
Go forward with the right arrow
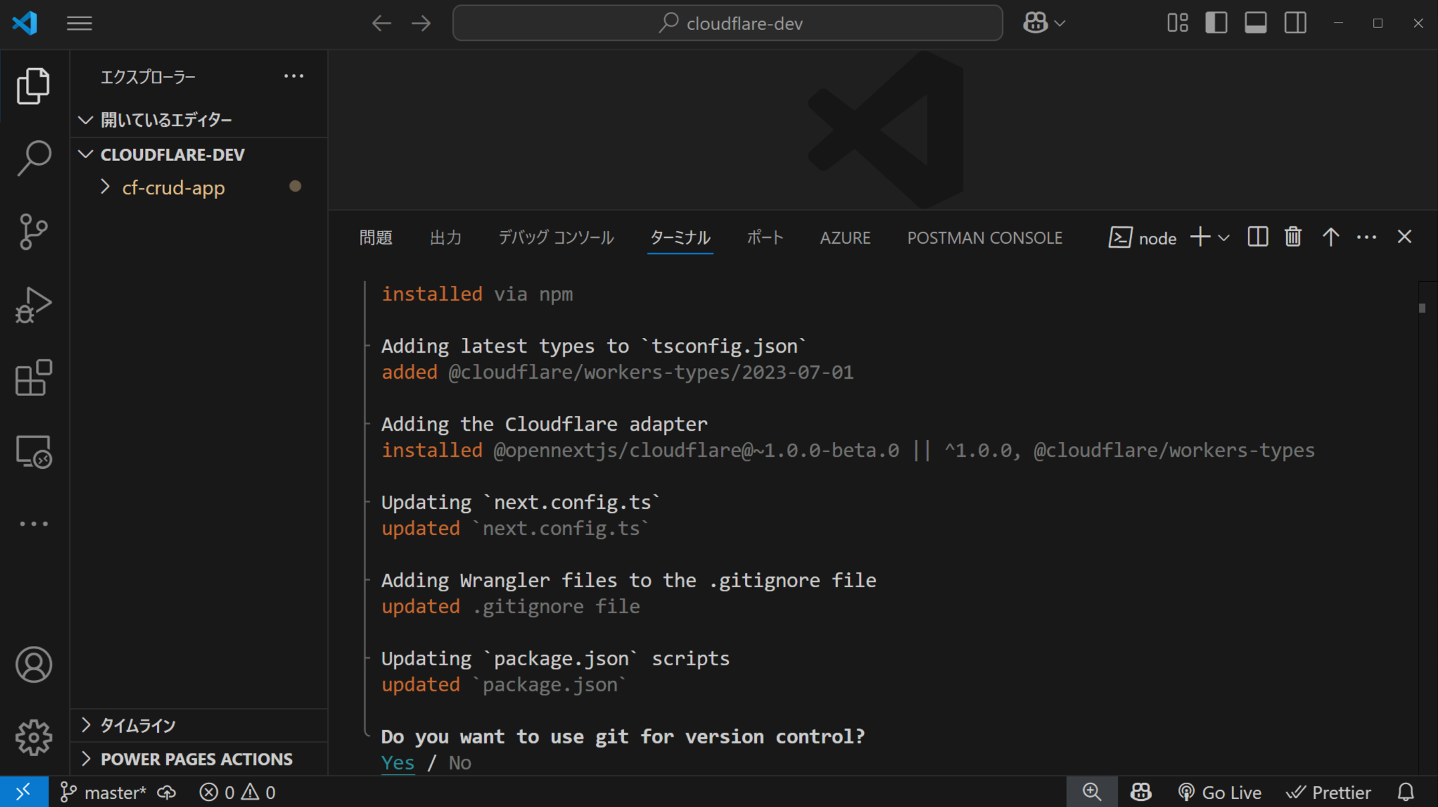point(421,23)
